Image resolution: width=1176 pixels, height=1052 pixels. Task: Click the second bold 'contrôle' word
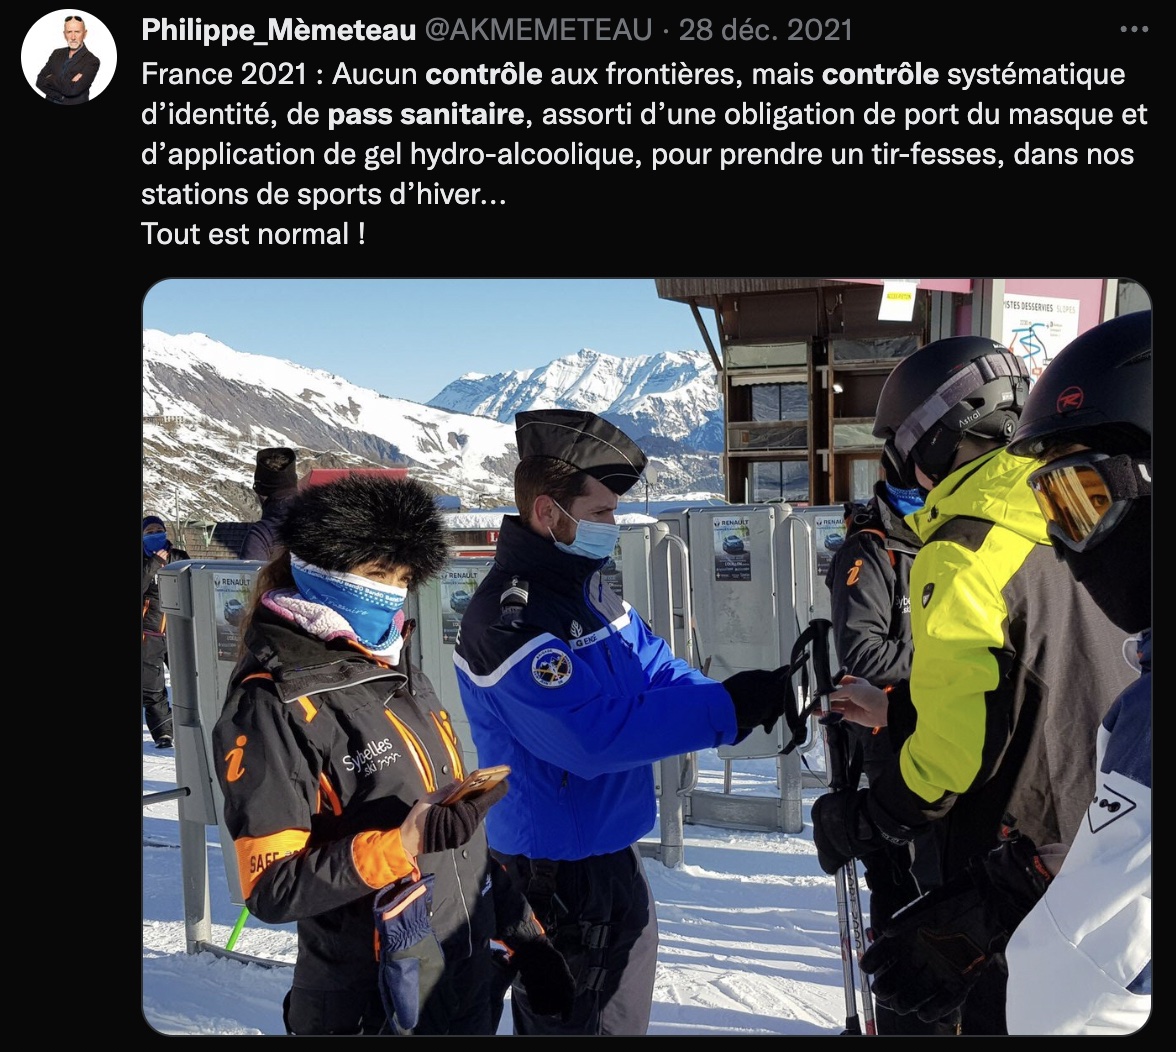880,74
